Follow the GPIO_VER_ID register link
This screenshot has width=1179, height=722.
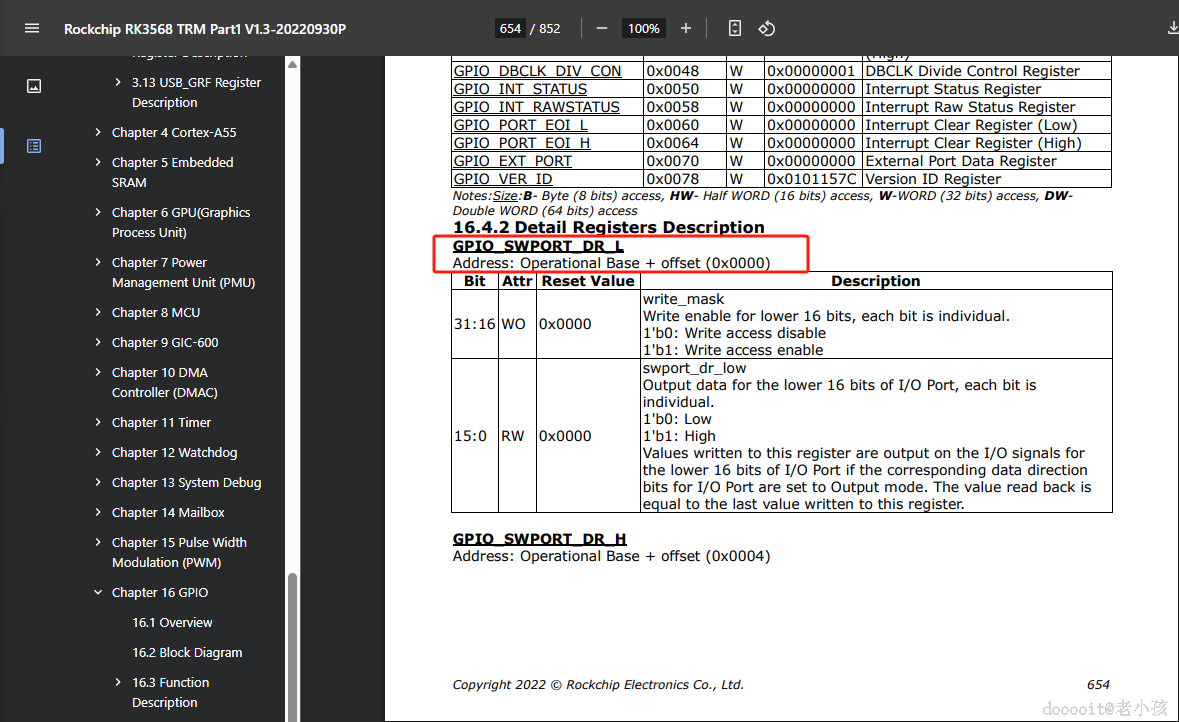(x=502, y=179)
